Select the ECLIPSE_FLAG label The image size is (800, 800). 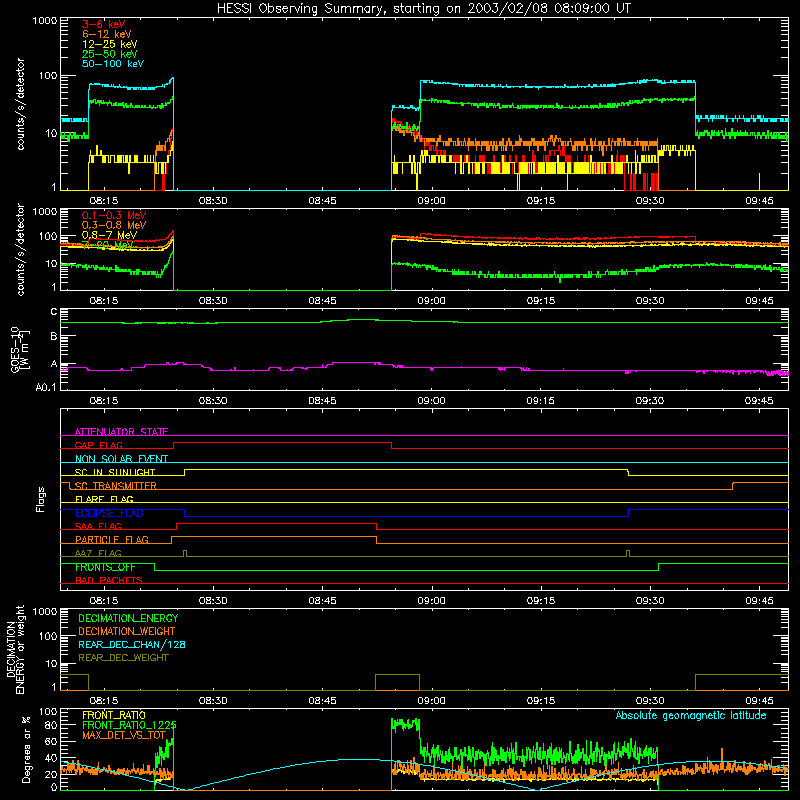click(109, 513)
